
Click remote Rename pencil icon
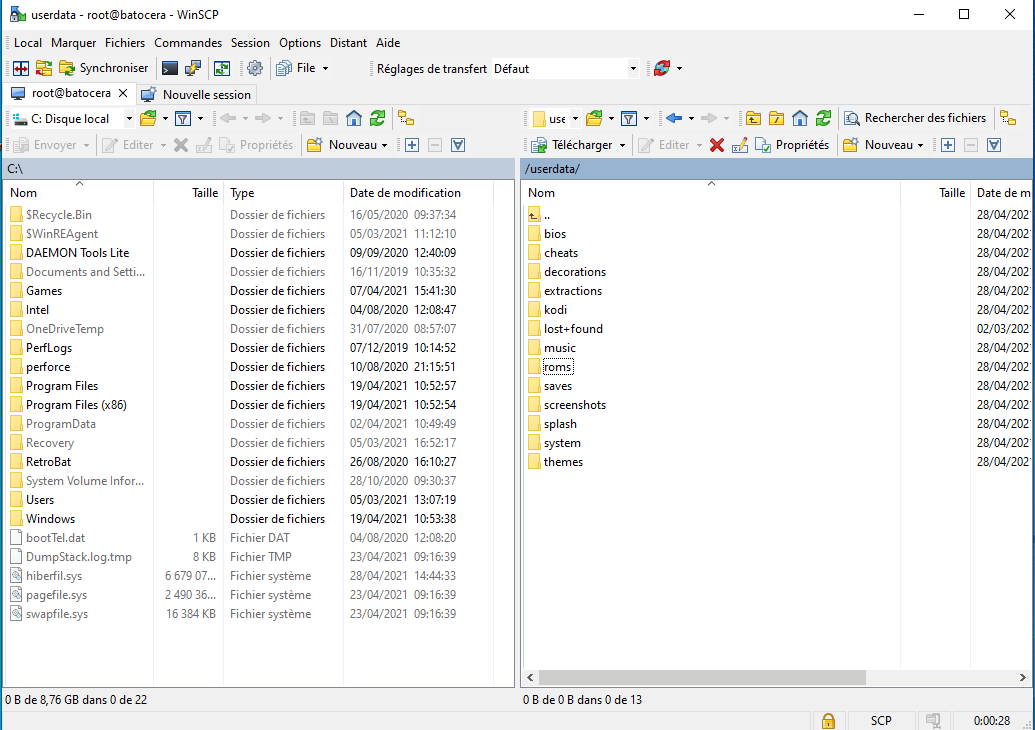740,145
